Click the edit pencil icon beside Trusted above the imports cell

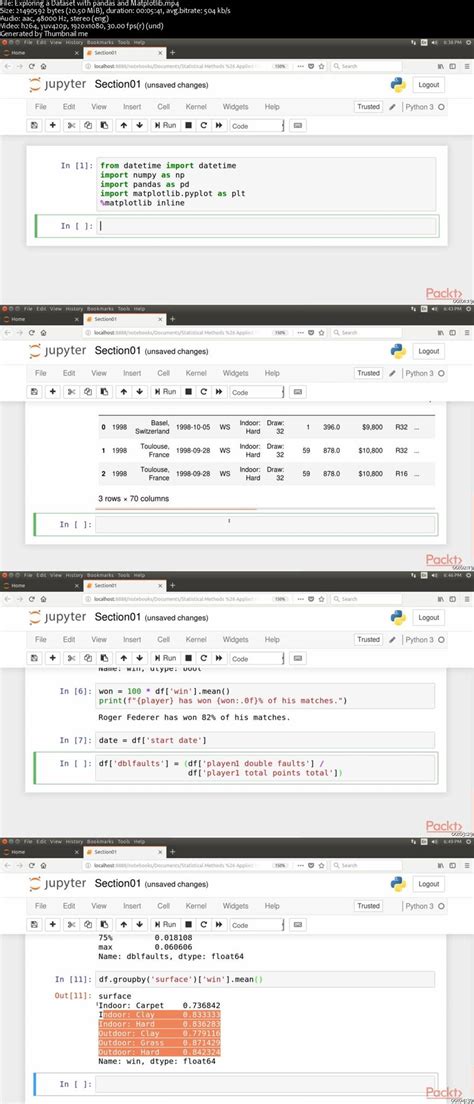point(392,107)
